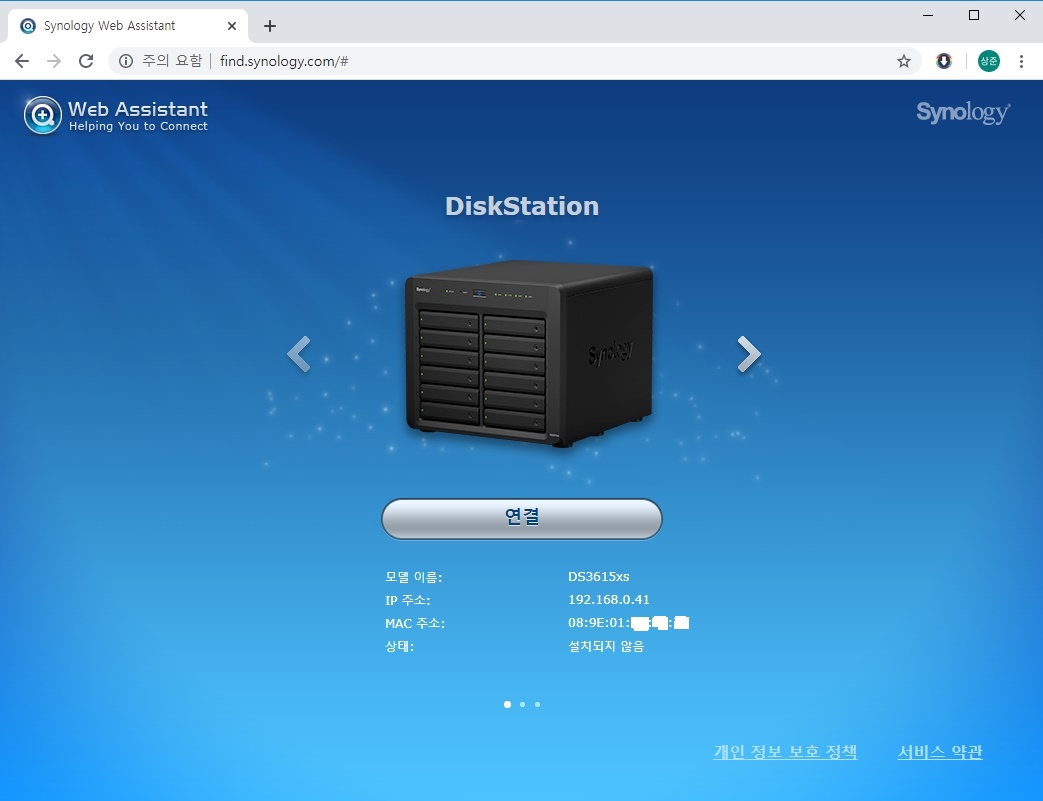Close the Synology Web Assistant tab
The height and width of the screenshot is (801, 1043).
coord(231,26)
